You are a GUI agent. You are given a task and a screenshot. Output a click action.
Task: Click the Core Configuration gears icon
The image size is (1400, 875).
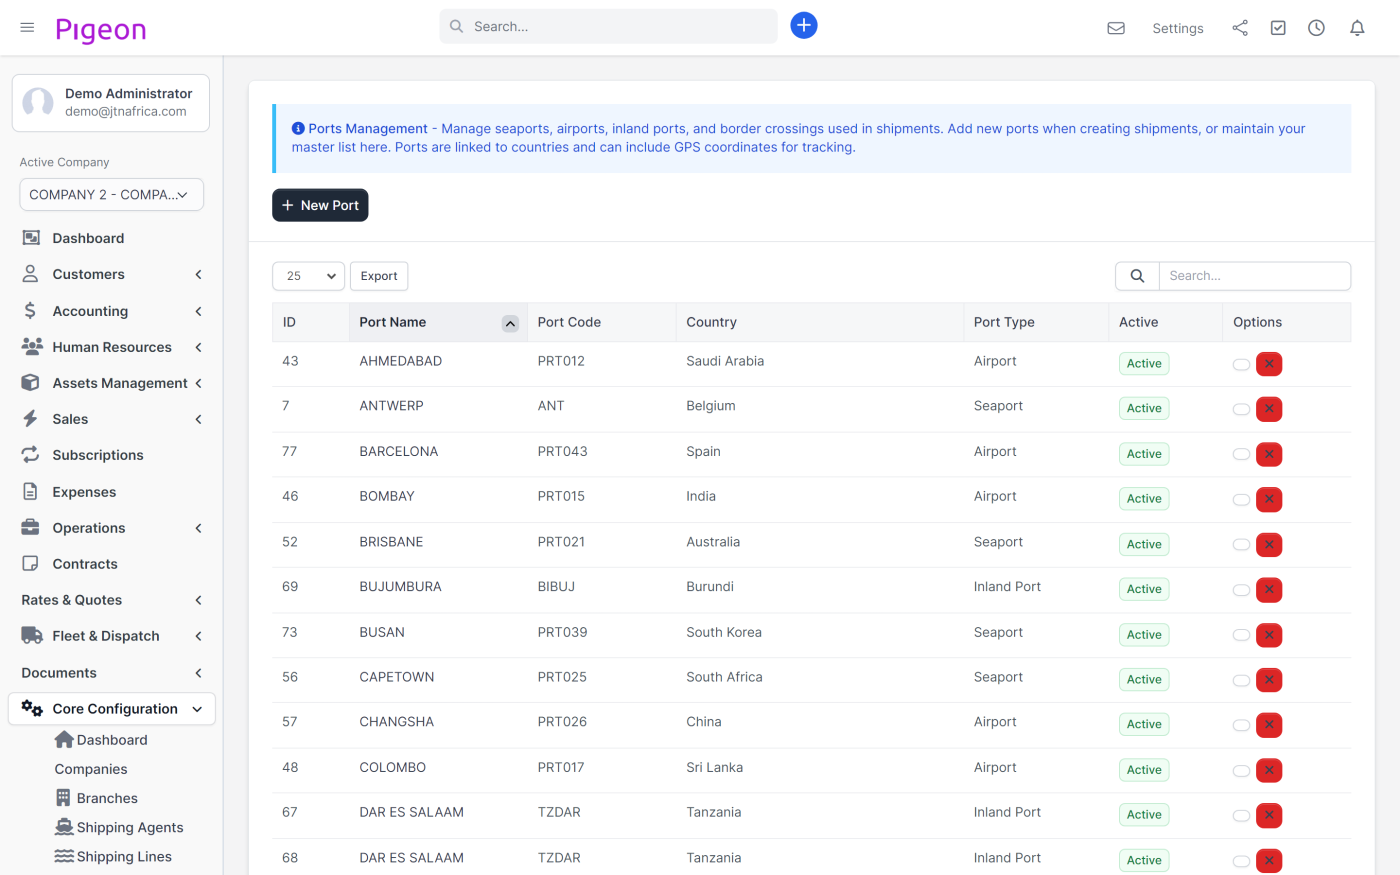coord(32,709)
